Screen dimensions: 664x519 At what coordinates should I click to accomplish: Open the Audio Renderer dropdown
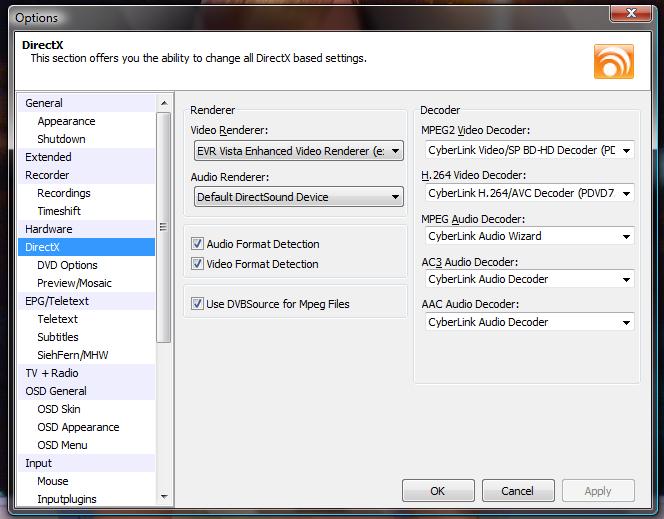[299, 197]
